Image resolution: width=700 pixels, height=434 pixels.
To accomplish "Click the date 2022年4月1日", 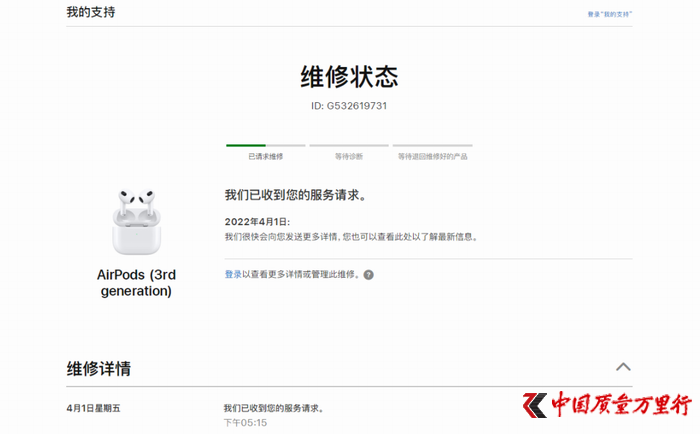I will point(257,222).
